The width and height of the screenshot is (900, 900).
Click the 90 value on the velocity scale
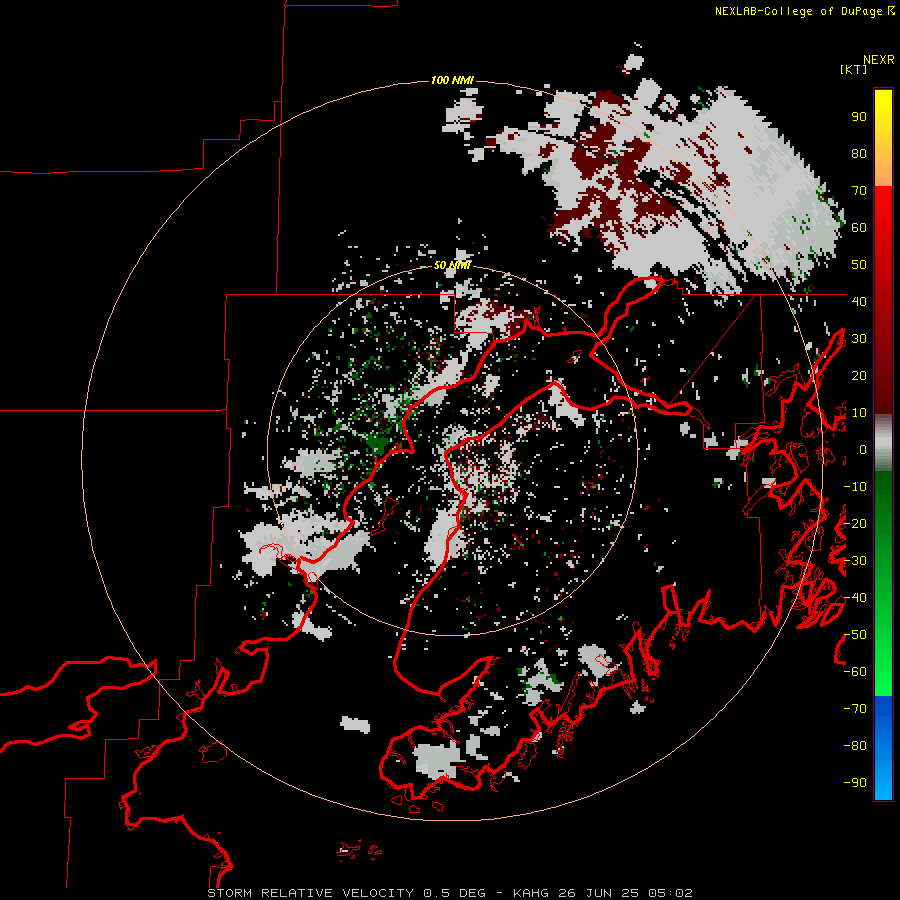click(x=859, y=117)
